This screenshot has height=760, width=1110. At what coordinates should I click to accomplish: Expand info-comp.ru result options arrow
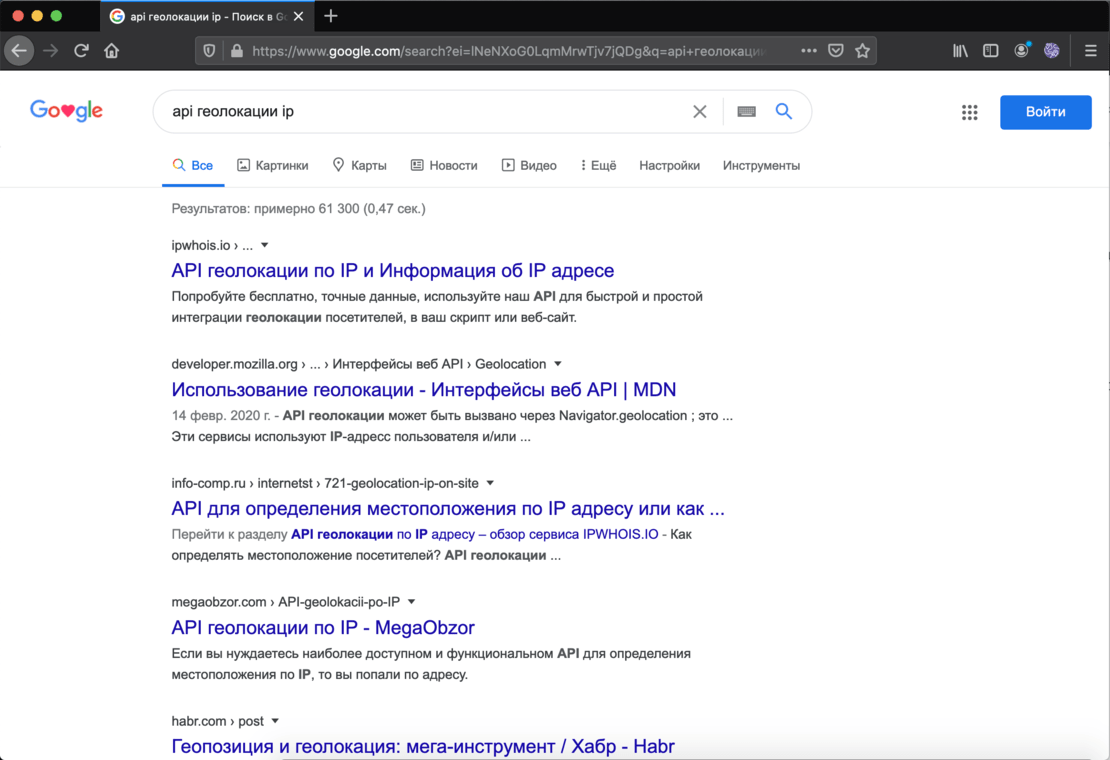click(490, 483)
